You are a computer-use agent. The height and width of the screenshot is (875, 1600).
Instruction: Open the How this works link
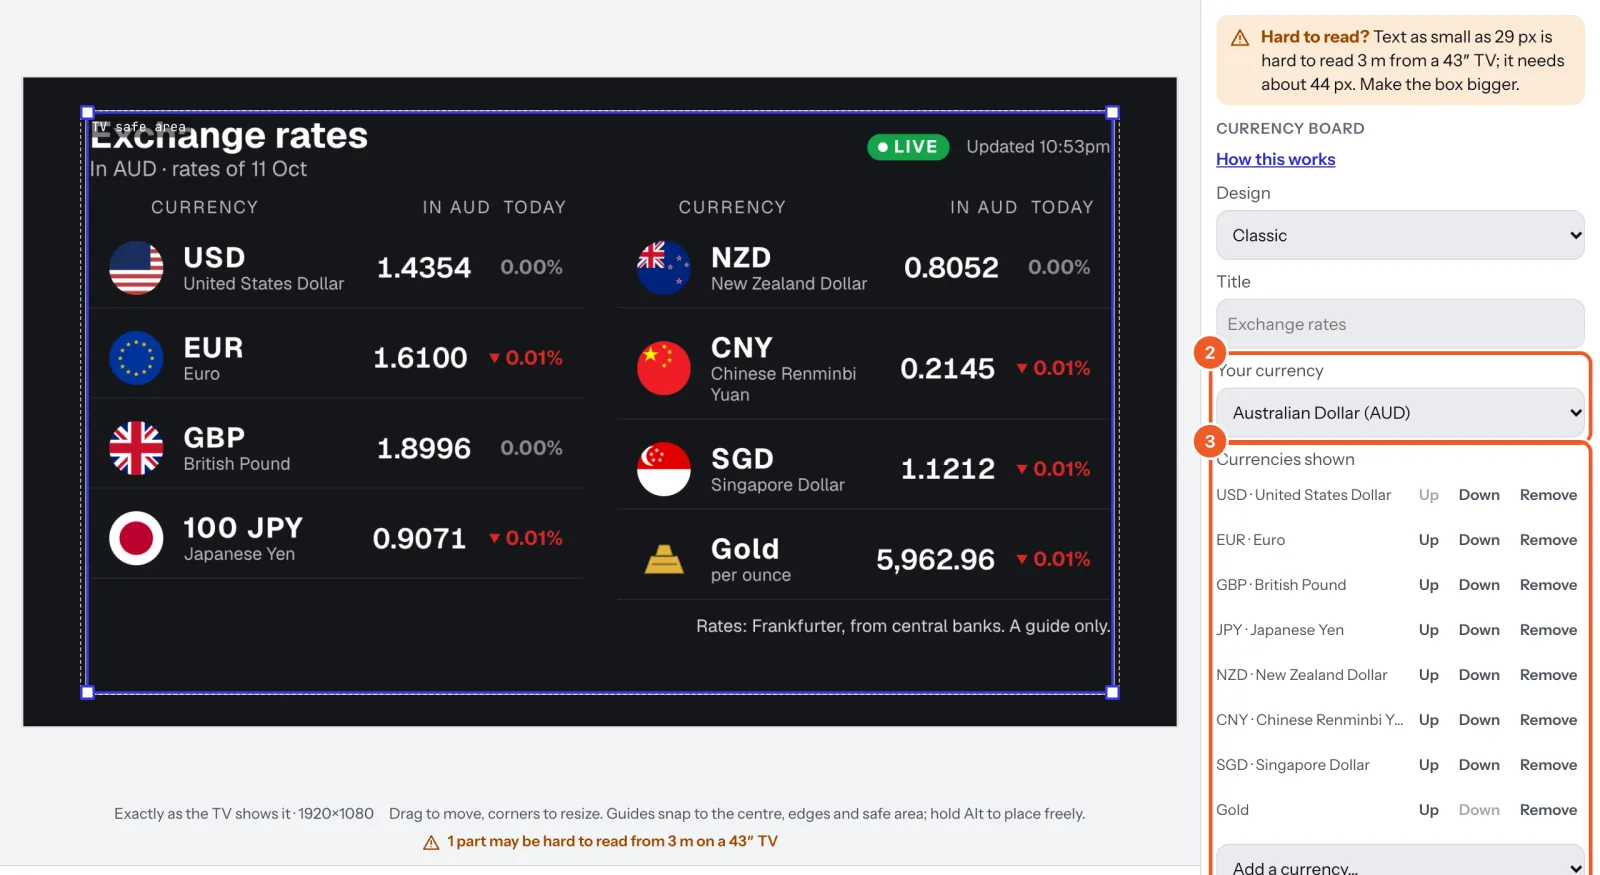[x=1275, y=159]
